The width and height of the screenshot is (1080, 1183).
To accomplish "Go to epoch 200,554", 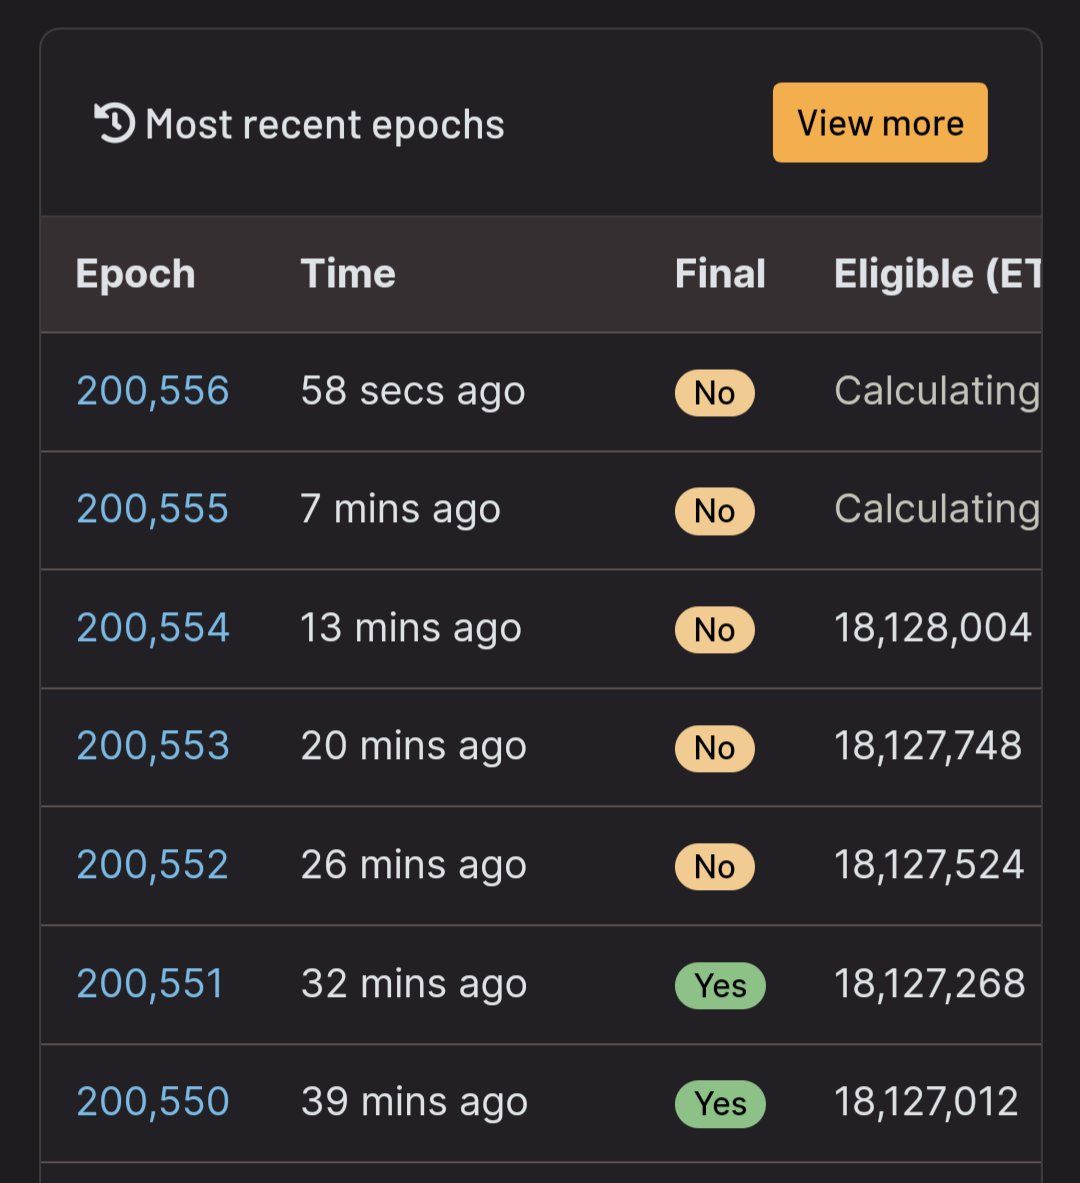I will pos(153,628).
